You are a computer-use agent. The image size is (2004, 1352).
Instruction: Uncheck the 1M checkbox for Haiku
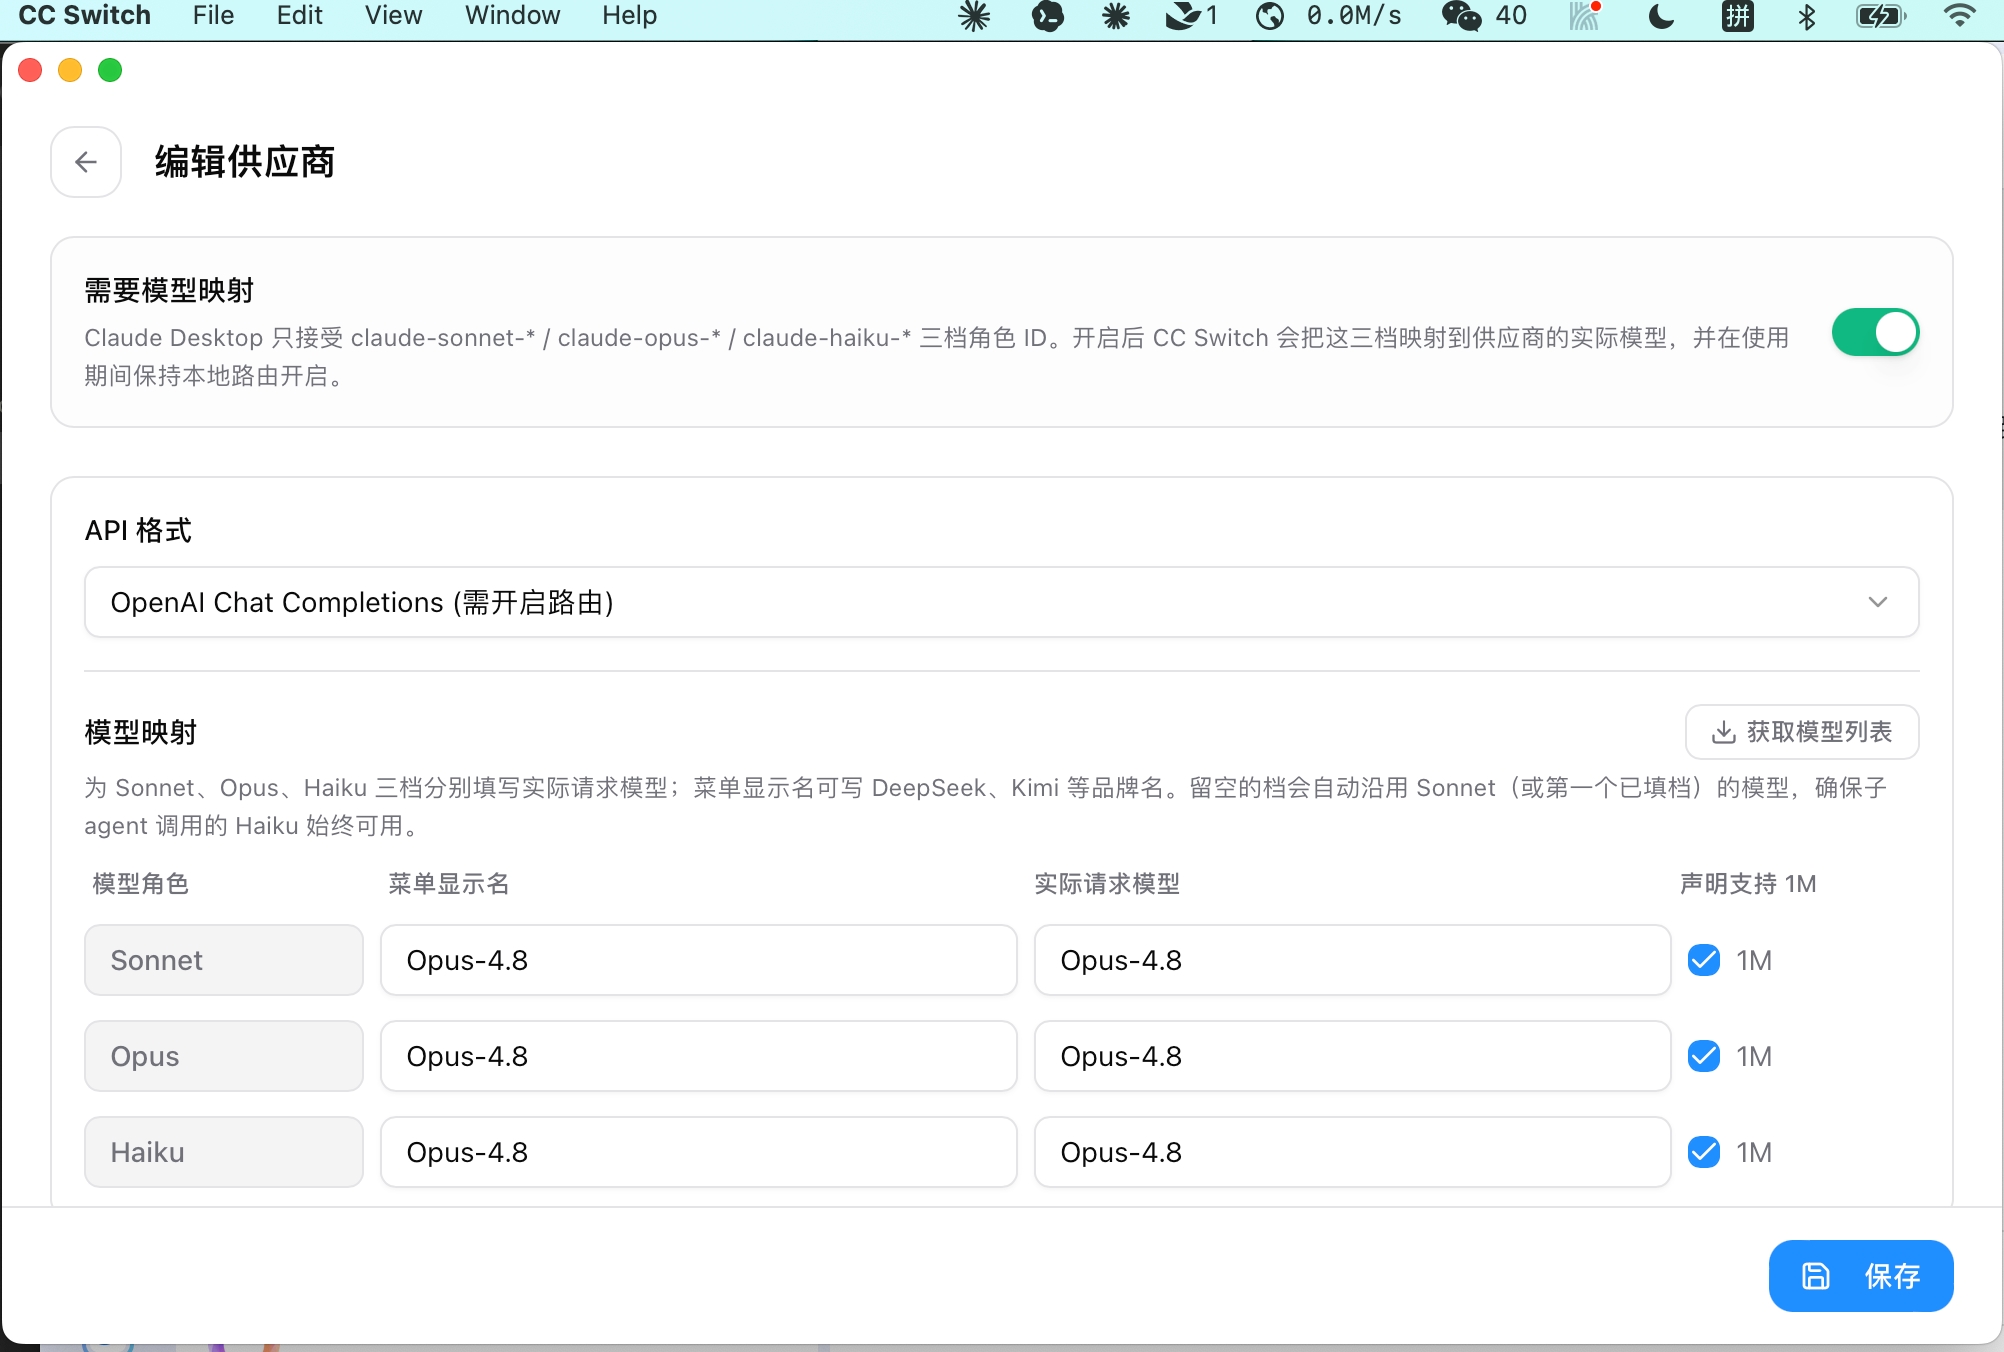click(1704, 1152)
